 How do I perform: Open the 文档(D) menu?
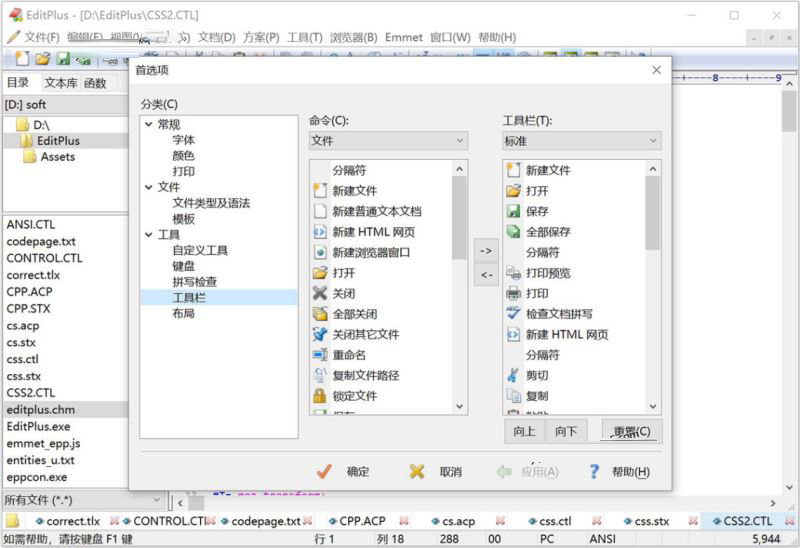point(216,37)
